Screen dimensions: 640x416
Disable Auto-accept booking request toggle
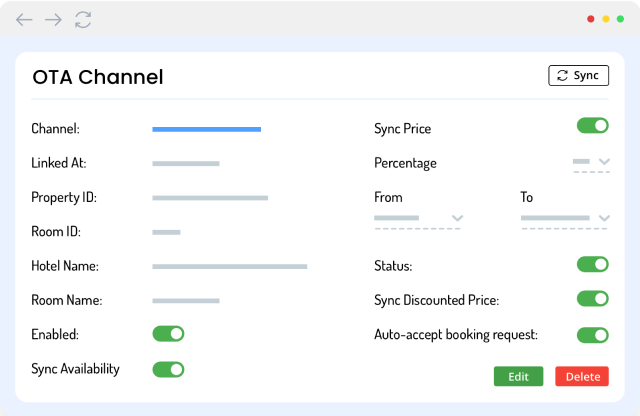592,335
